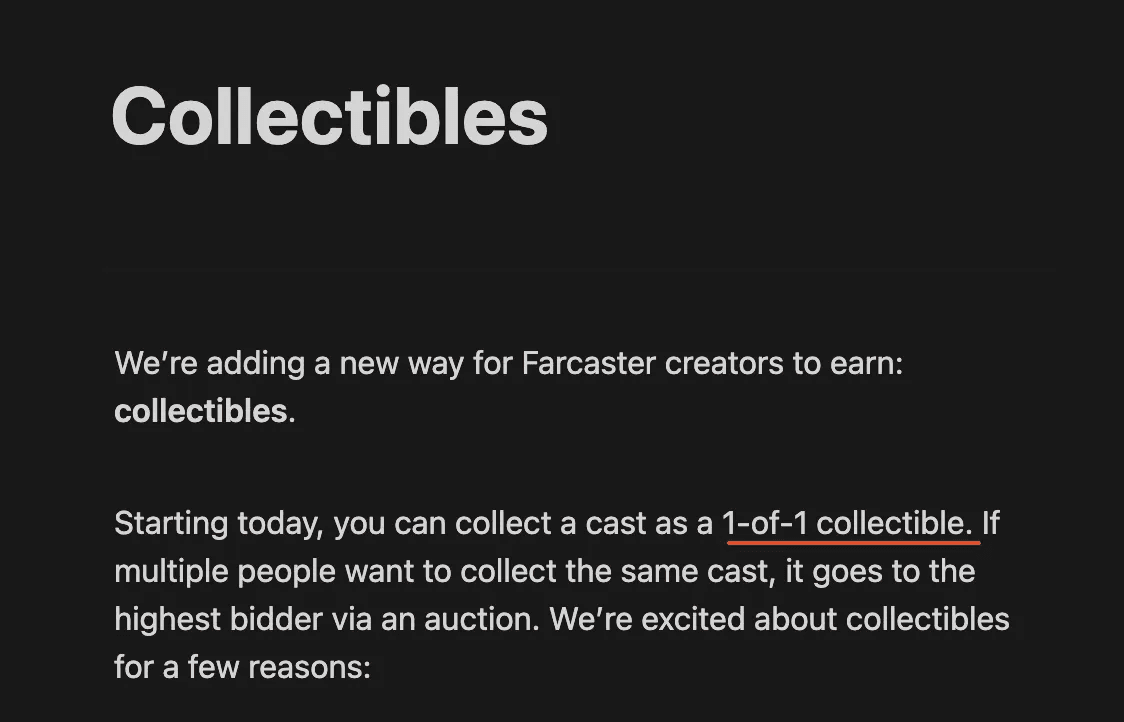Screen dimensions: 1124x722
Task: Click the word "collectibles" ending third line
Action: click(x=928, y=619)
